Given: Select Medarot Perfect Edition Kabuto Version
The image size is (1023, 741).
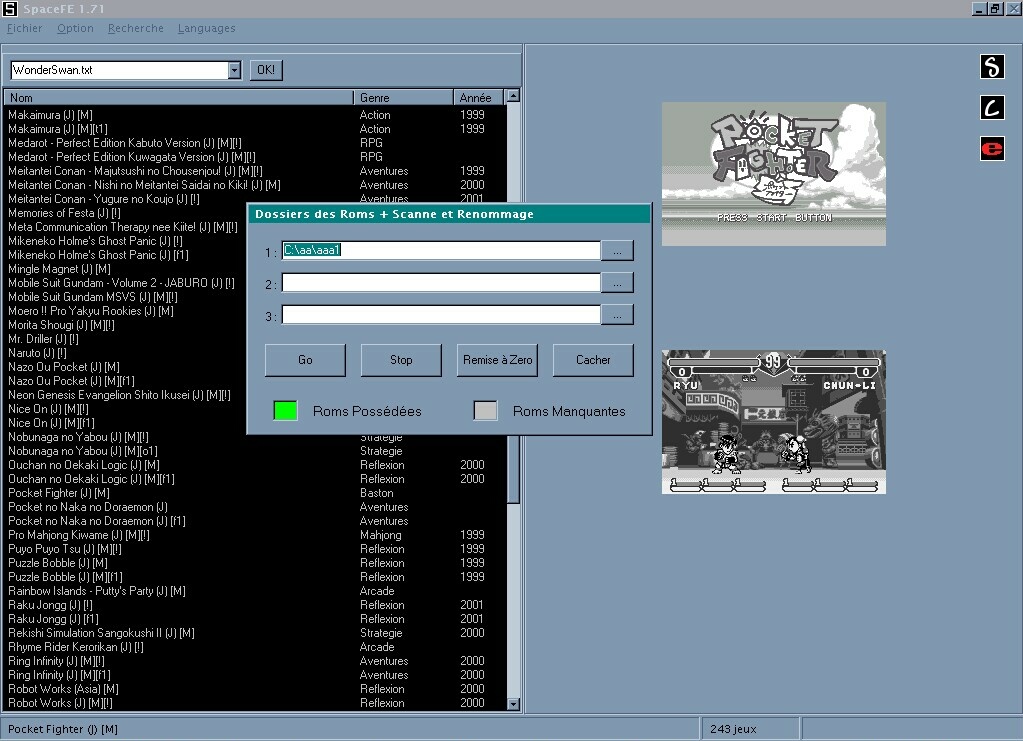Looking at the screenshot, I should pos(256,143).
